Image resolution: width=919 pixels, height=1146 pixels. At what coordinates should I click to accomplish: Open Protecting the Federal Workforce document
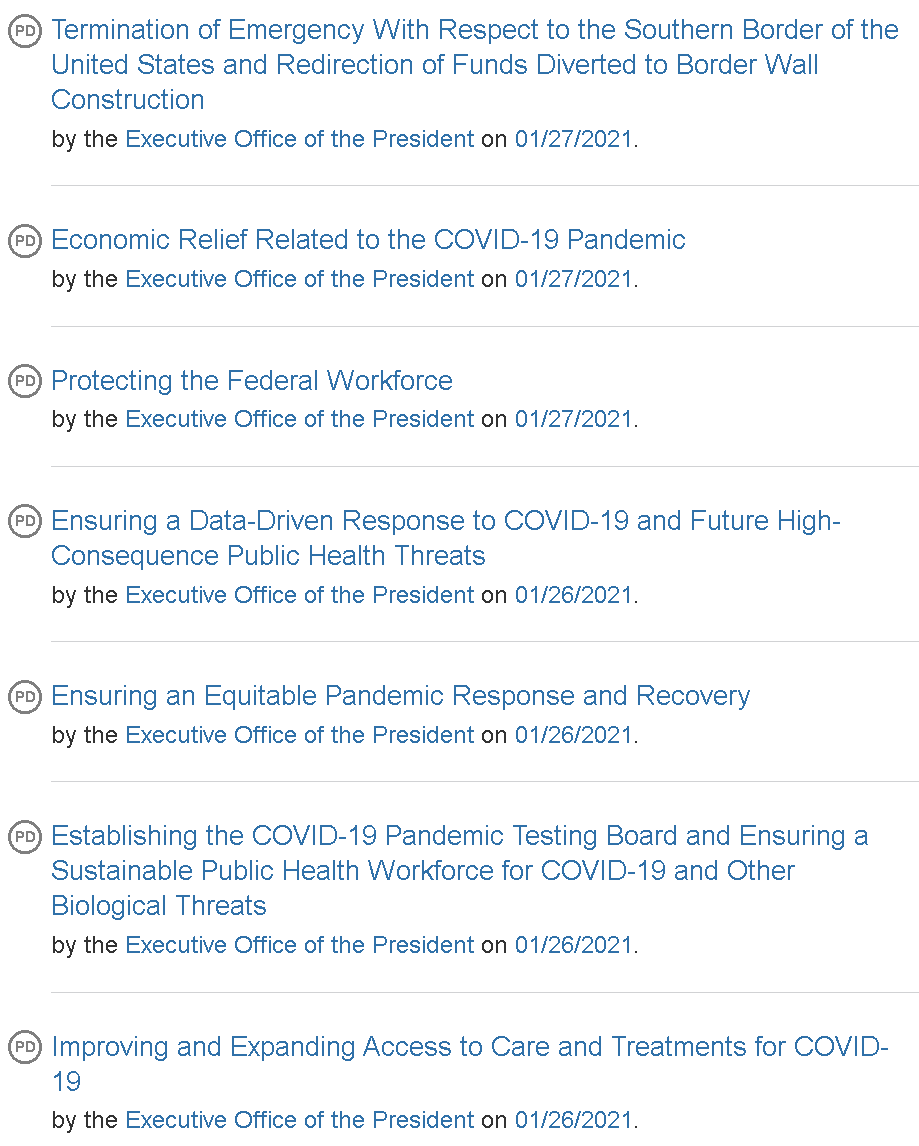[252, 381]
